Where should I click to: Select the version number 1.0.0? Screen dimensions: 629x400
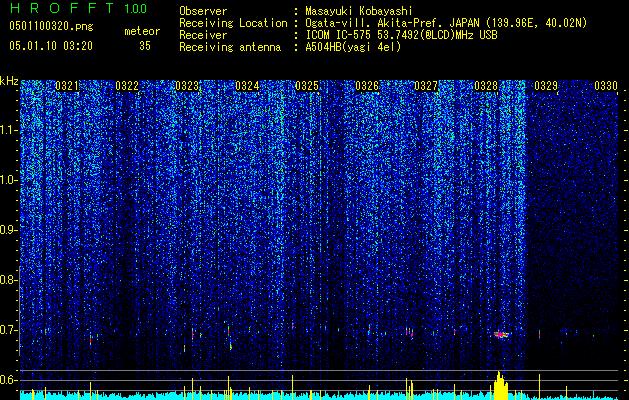[135, 8]
